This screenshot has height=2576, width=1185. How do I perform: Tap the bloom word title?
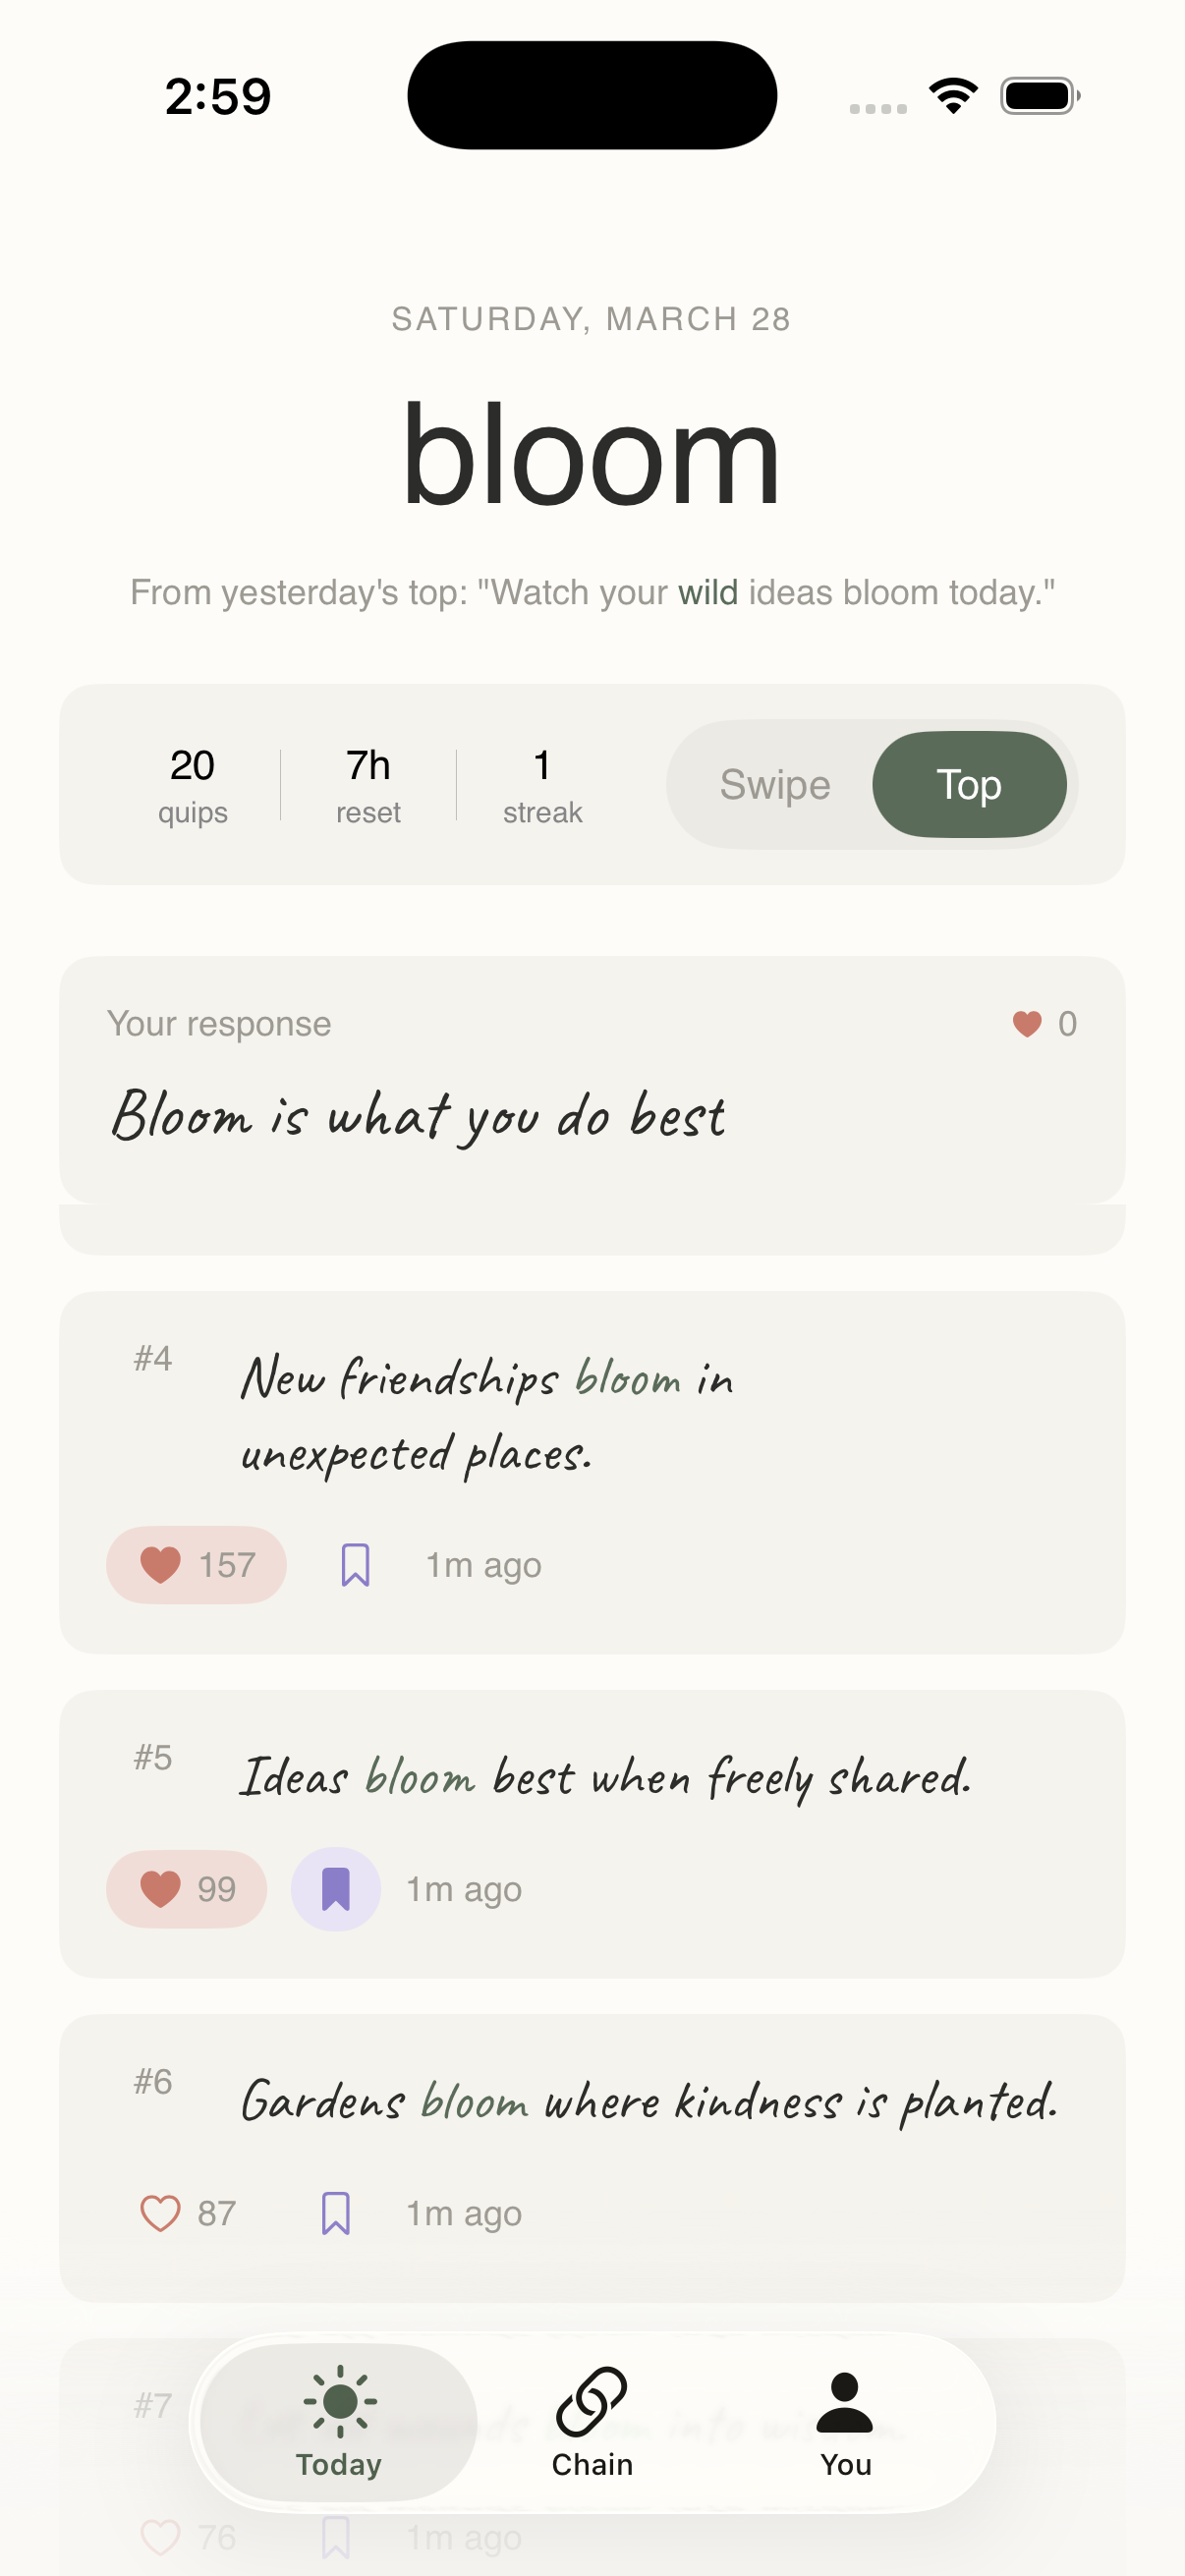pyautogui.click(x=591, y=455)
